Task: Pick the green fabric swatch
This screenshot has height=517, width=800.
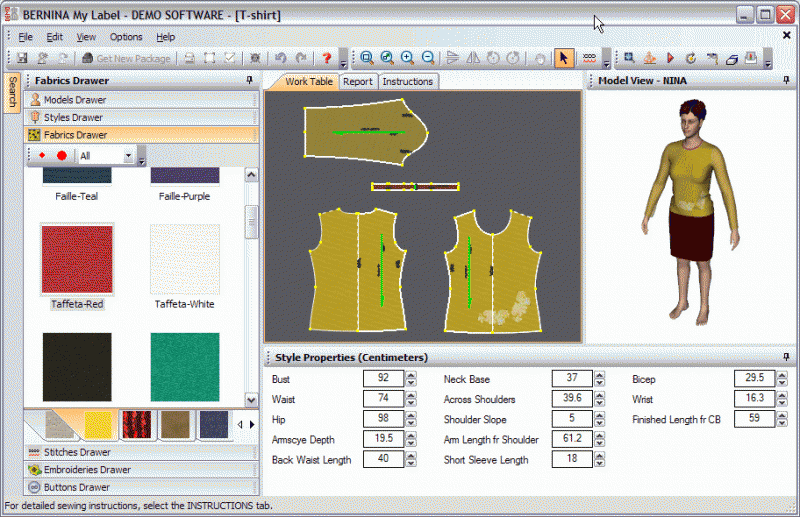Action: coord(185,366)
